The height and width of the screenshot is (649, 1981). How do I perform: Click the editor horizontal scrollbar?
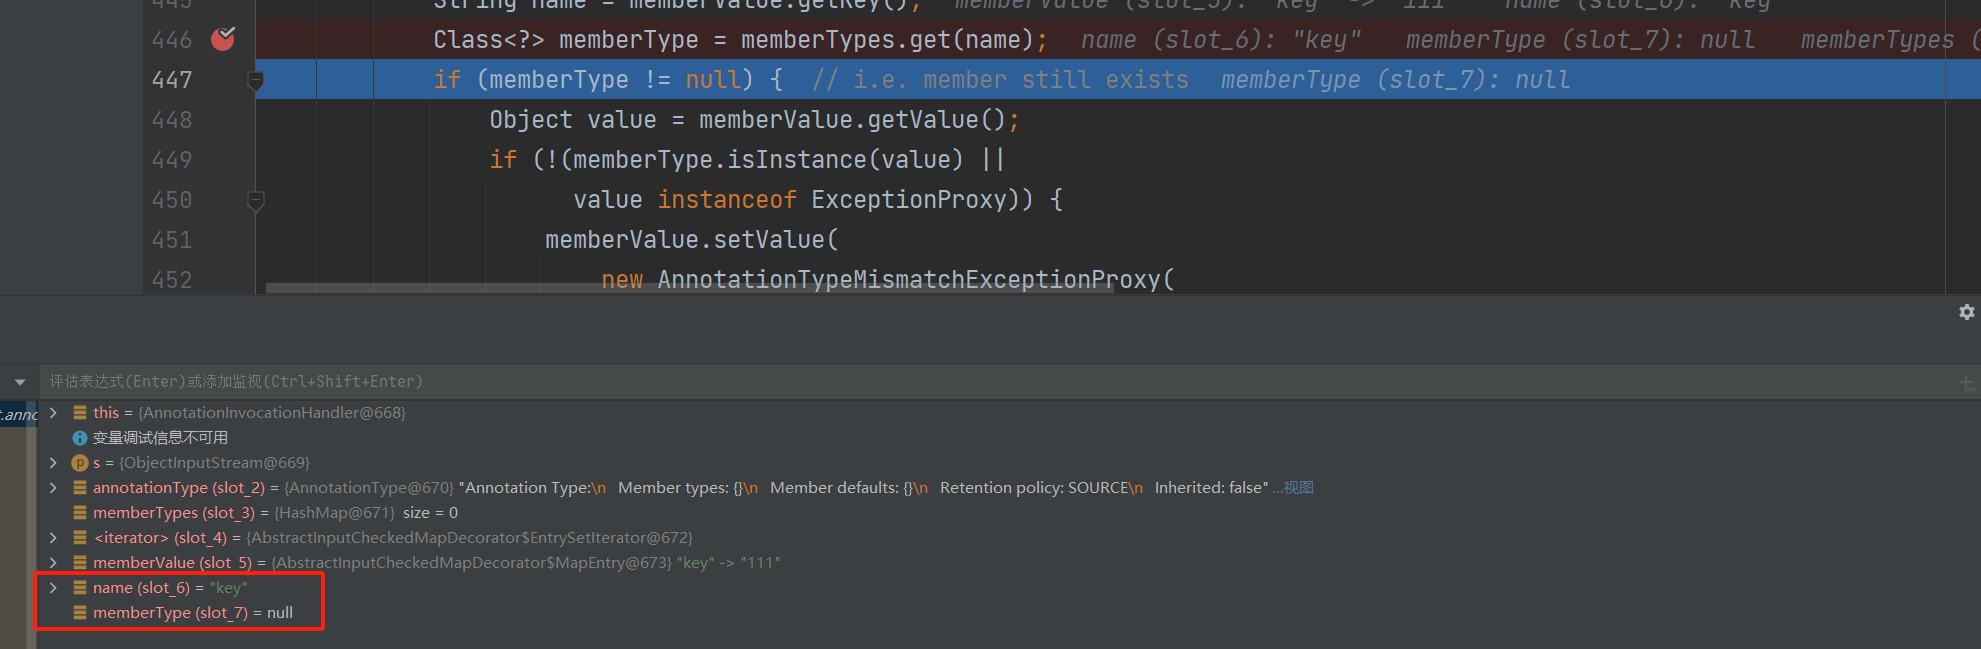coord(690,288)
